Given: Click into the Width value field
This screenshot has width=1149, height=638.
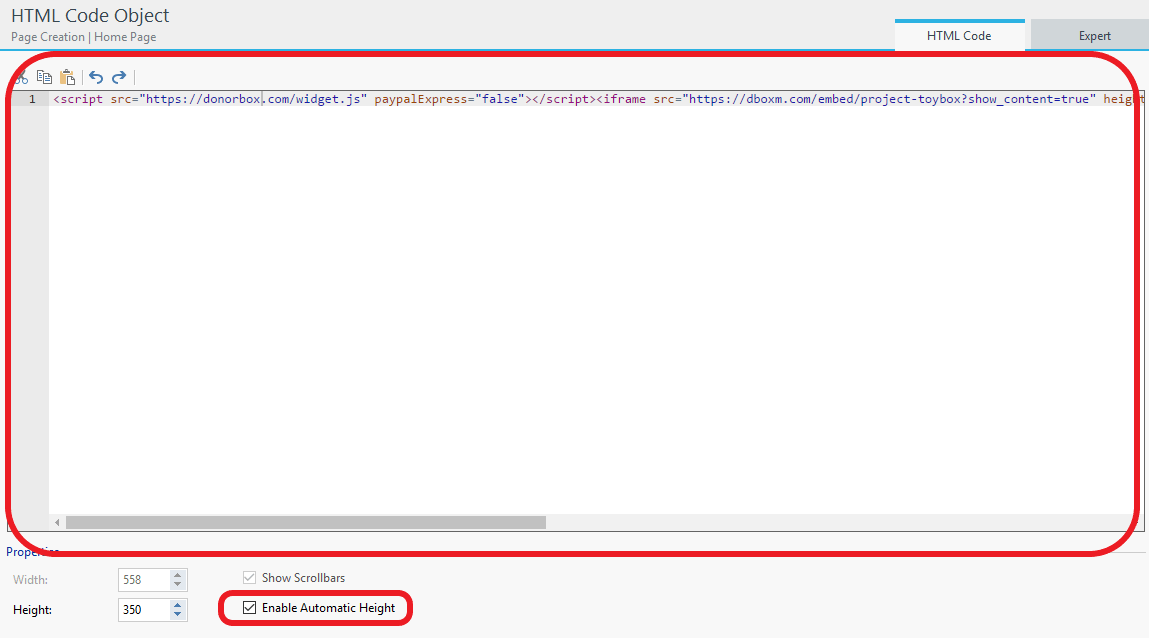Looking at the screenshot, I should click(x=143, y=580).
